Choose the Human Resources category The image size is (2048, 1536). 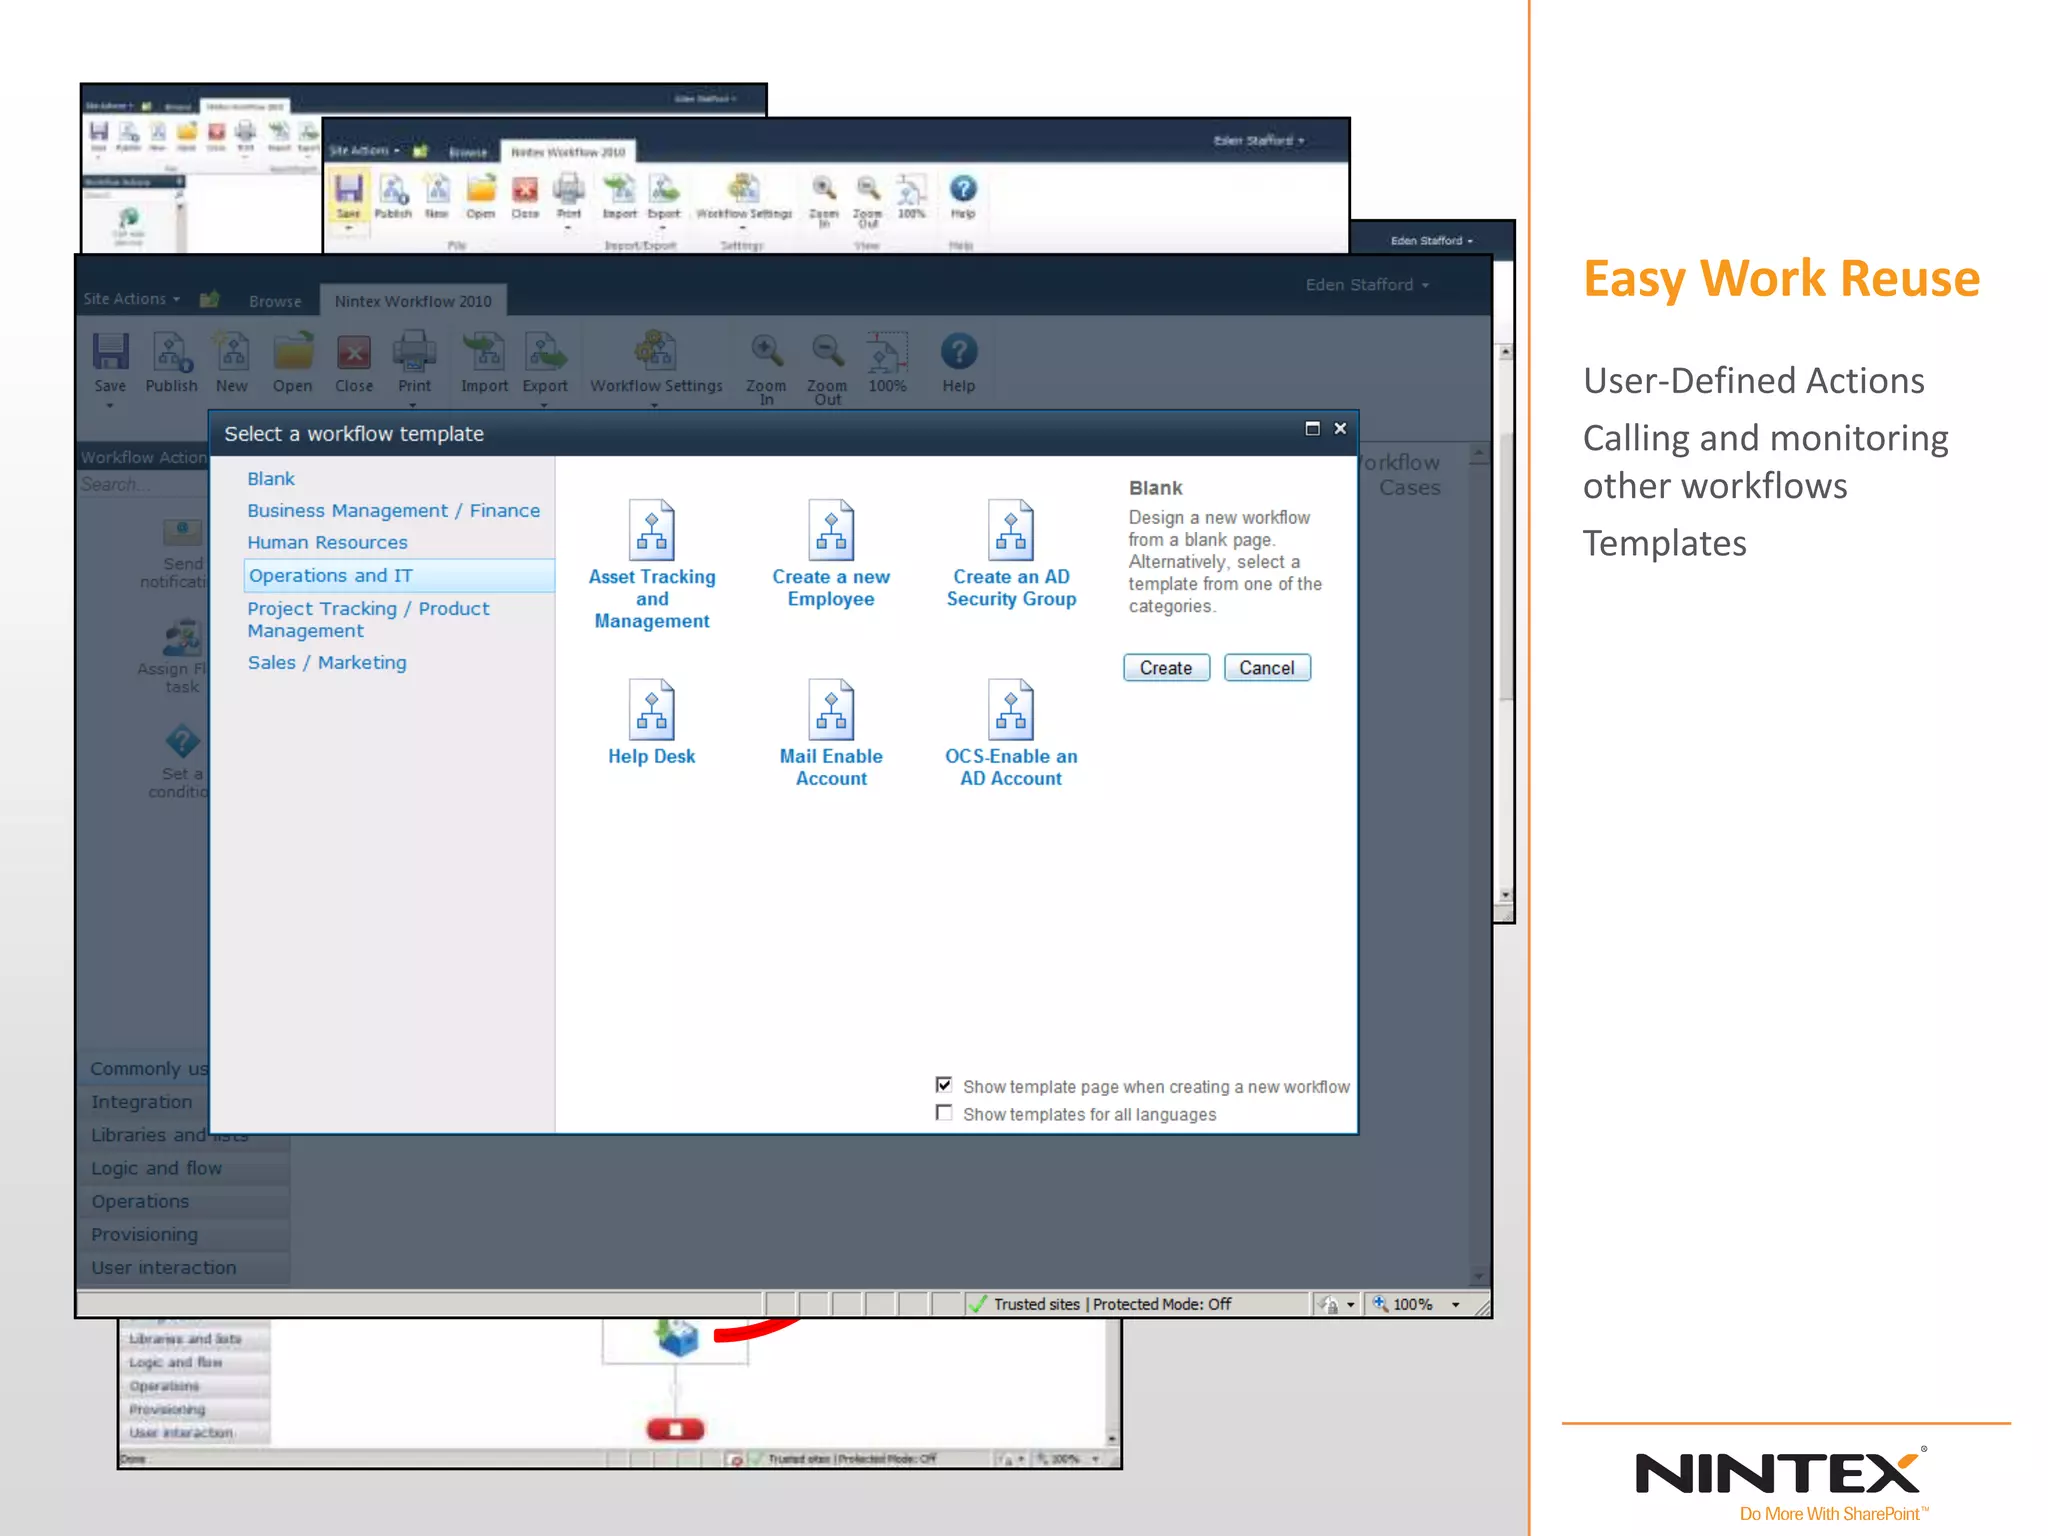pos(328,543)
